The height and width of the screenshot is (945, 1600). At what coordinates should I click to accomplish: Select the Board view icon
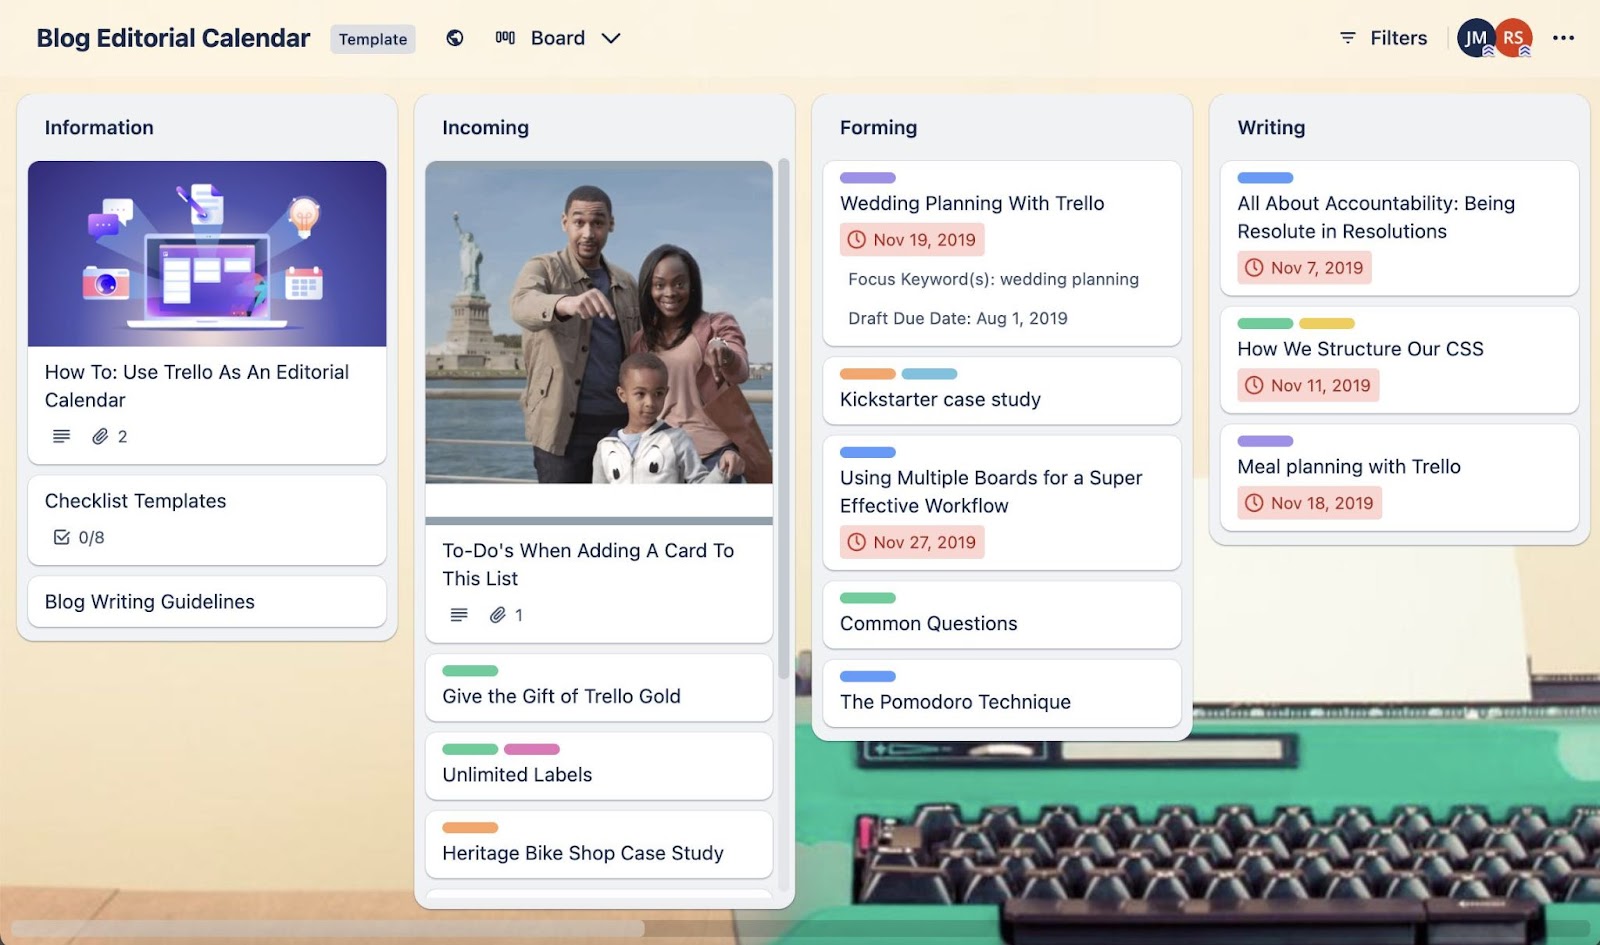tap(505, 37)
